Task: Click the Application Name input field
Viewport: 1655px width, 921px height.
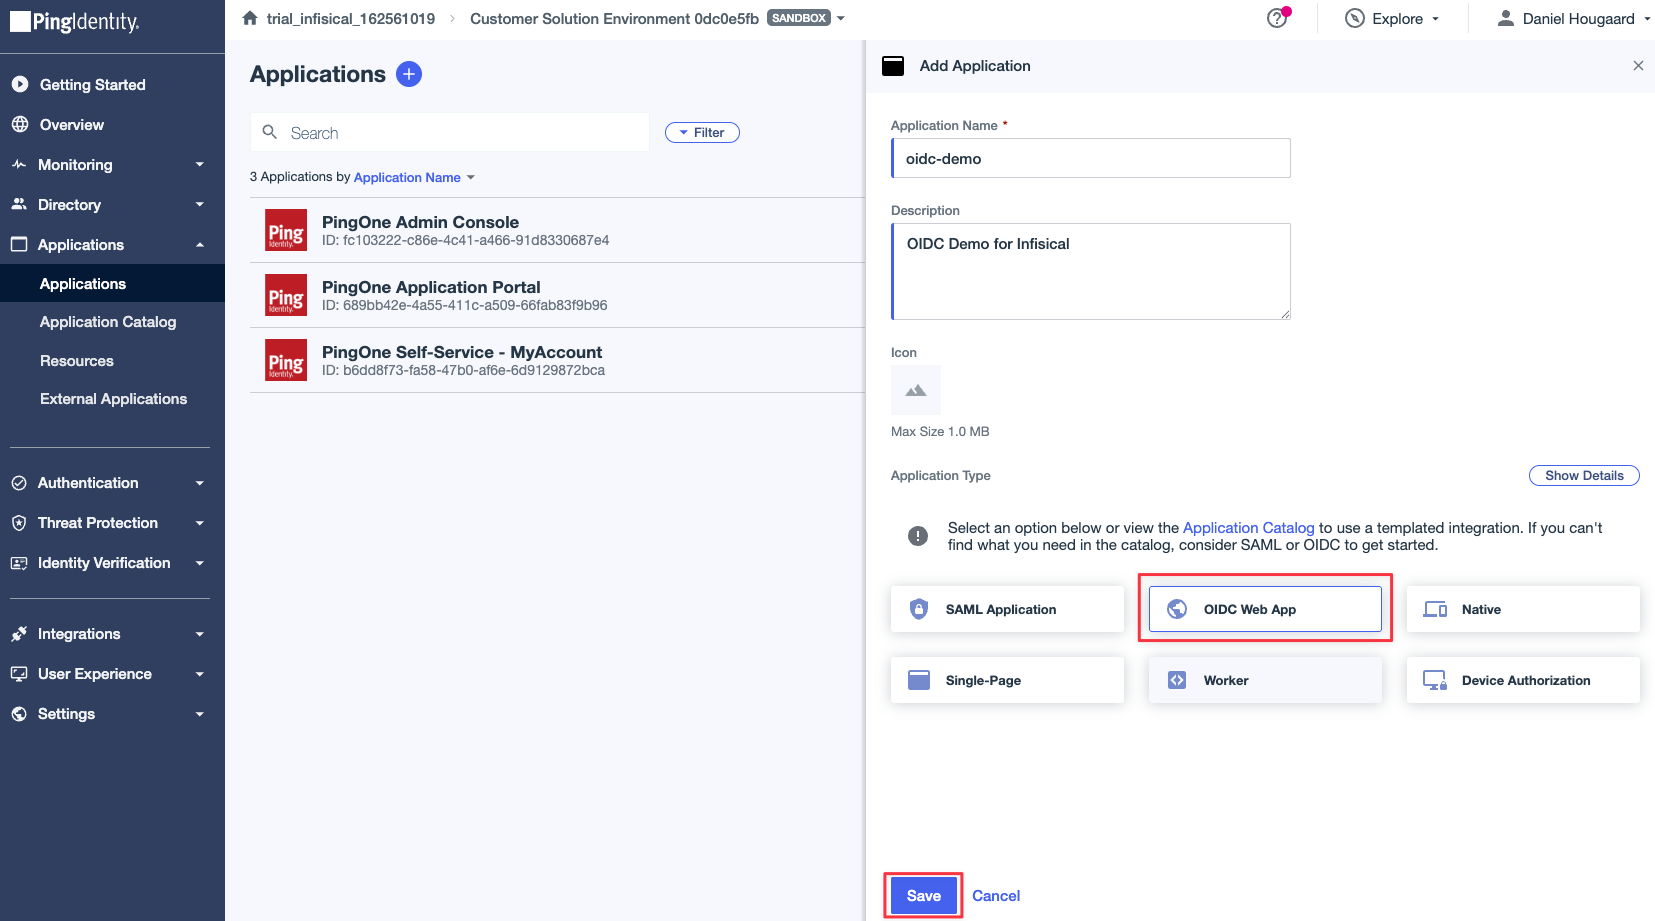Action: coord(1091,158)
